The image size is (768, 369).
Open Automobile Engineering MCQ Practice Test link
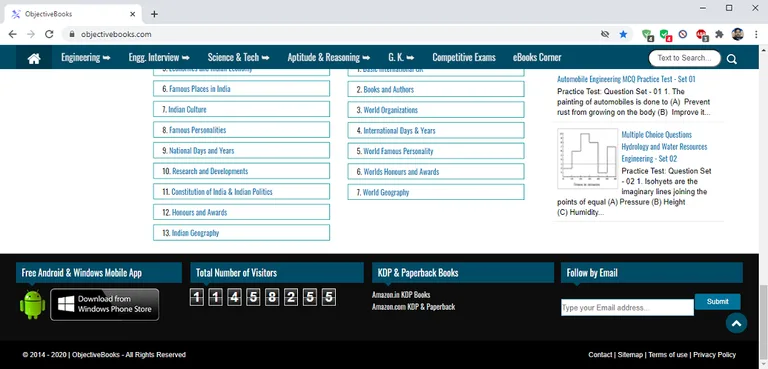point(626,79)
